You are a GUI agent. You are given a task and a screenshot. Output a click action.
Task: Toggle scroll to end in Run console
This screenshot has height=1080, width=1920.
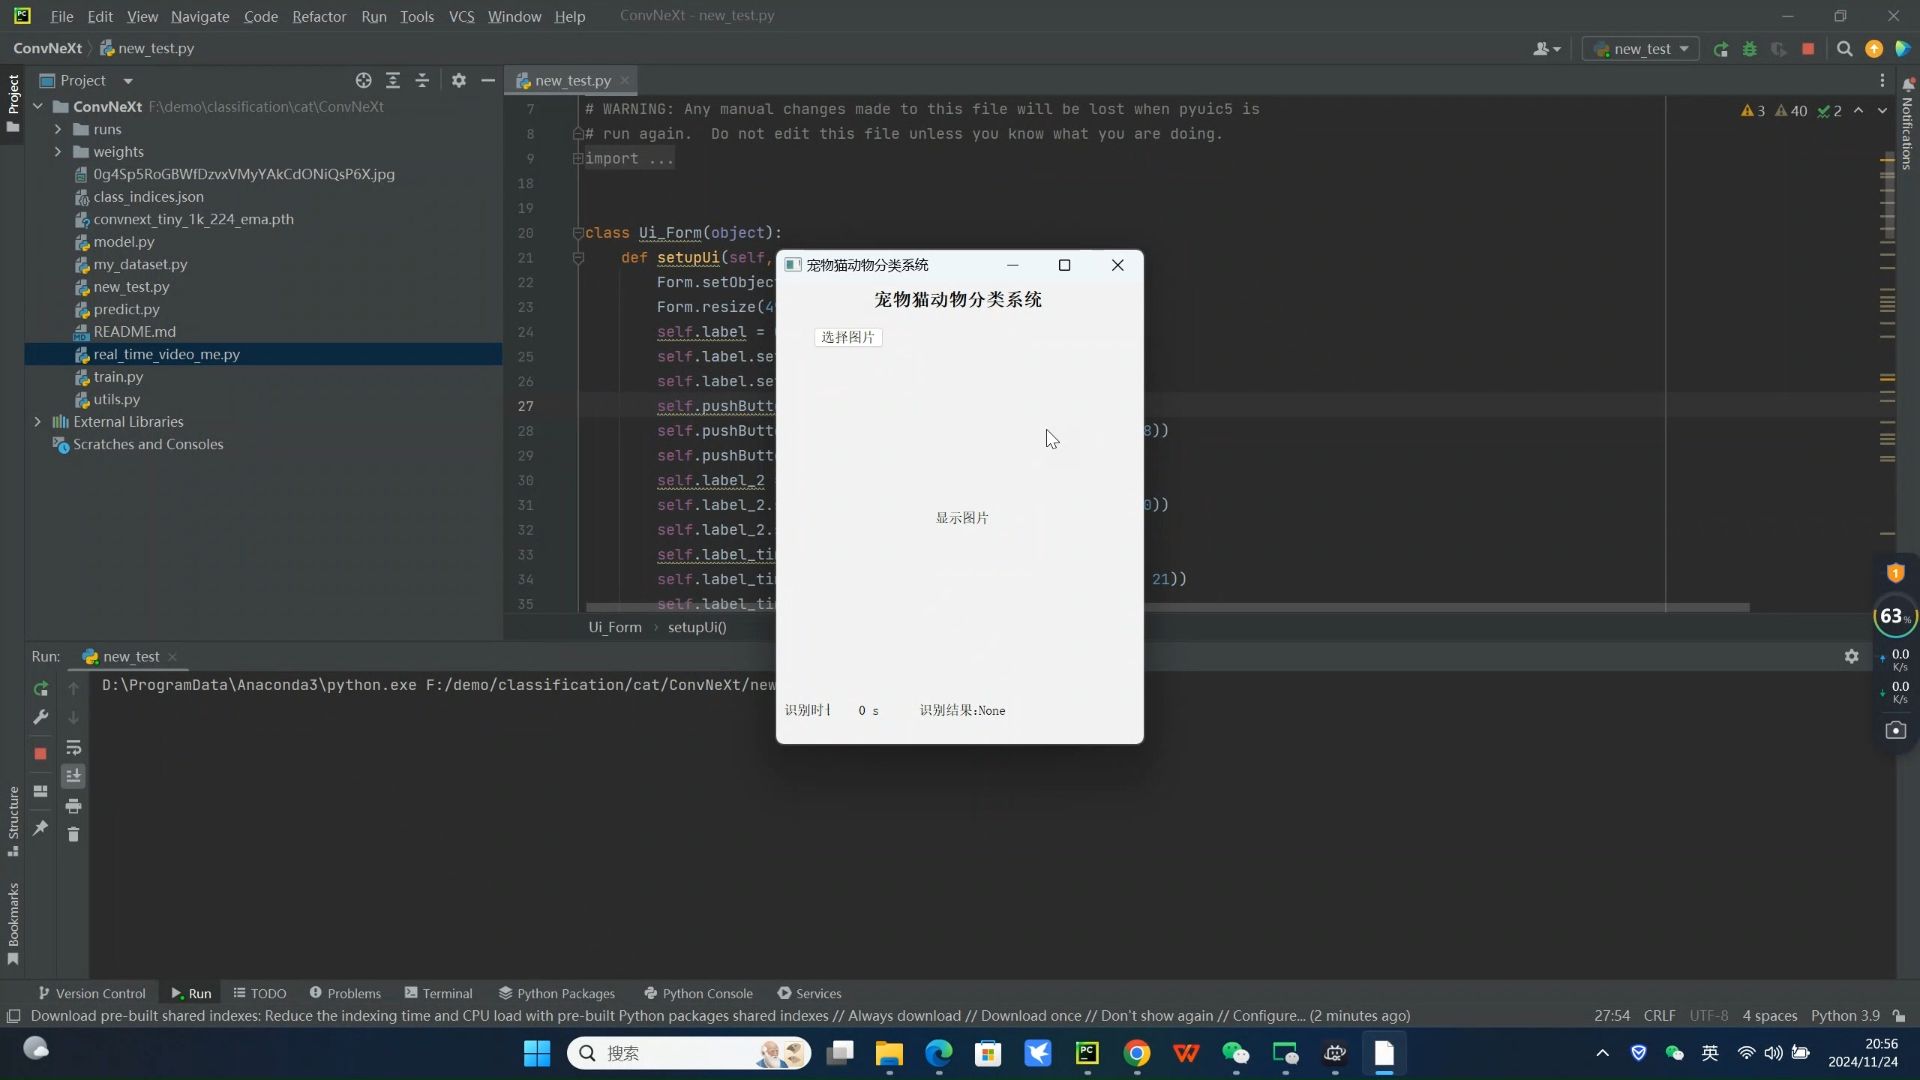pos(73,776)
